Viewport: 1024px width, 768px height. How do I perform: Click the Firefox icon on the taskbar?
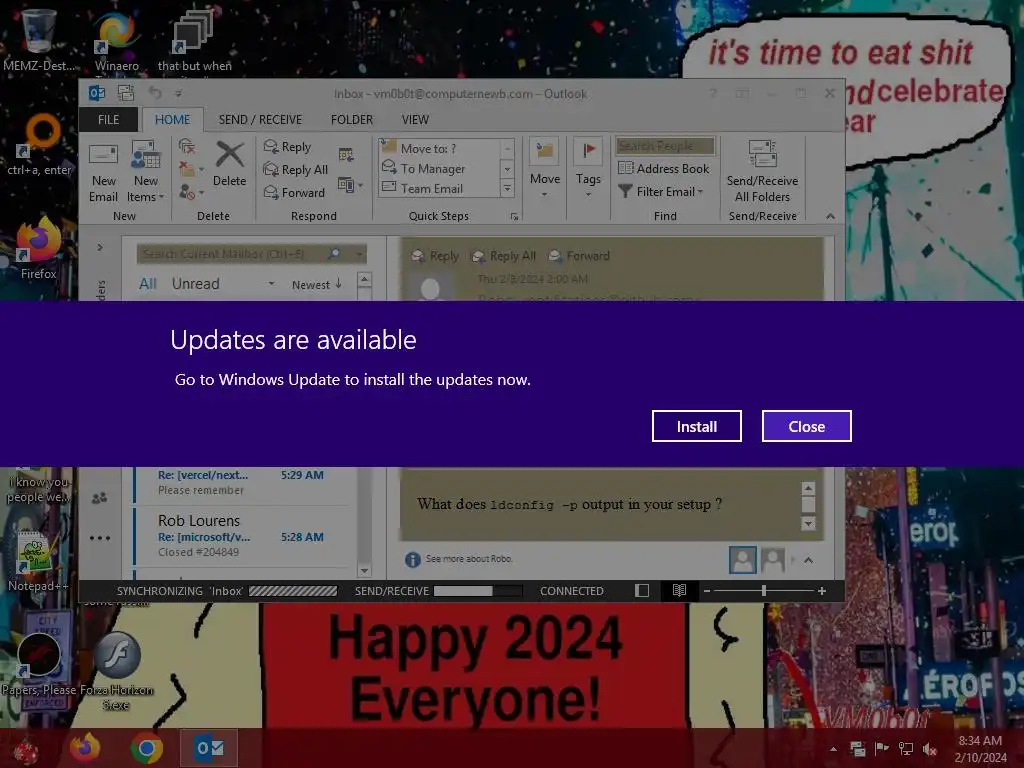(x=86, y=748)
